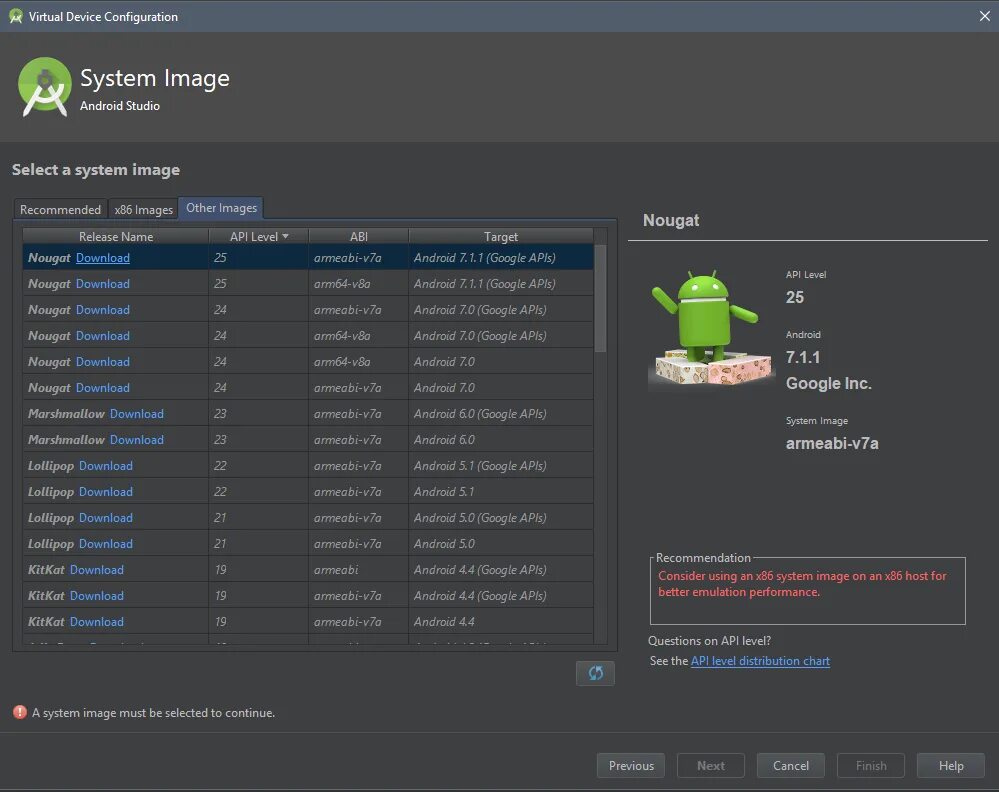Click the Previous button
Screen dimensions: 999x792
[x=631, y=766]
